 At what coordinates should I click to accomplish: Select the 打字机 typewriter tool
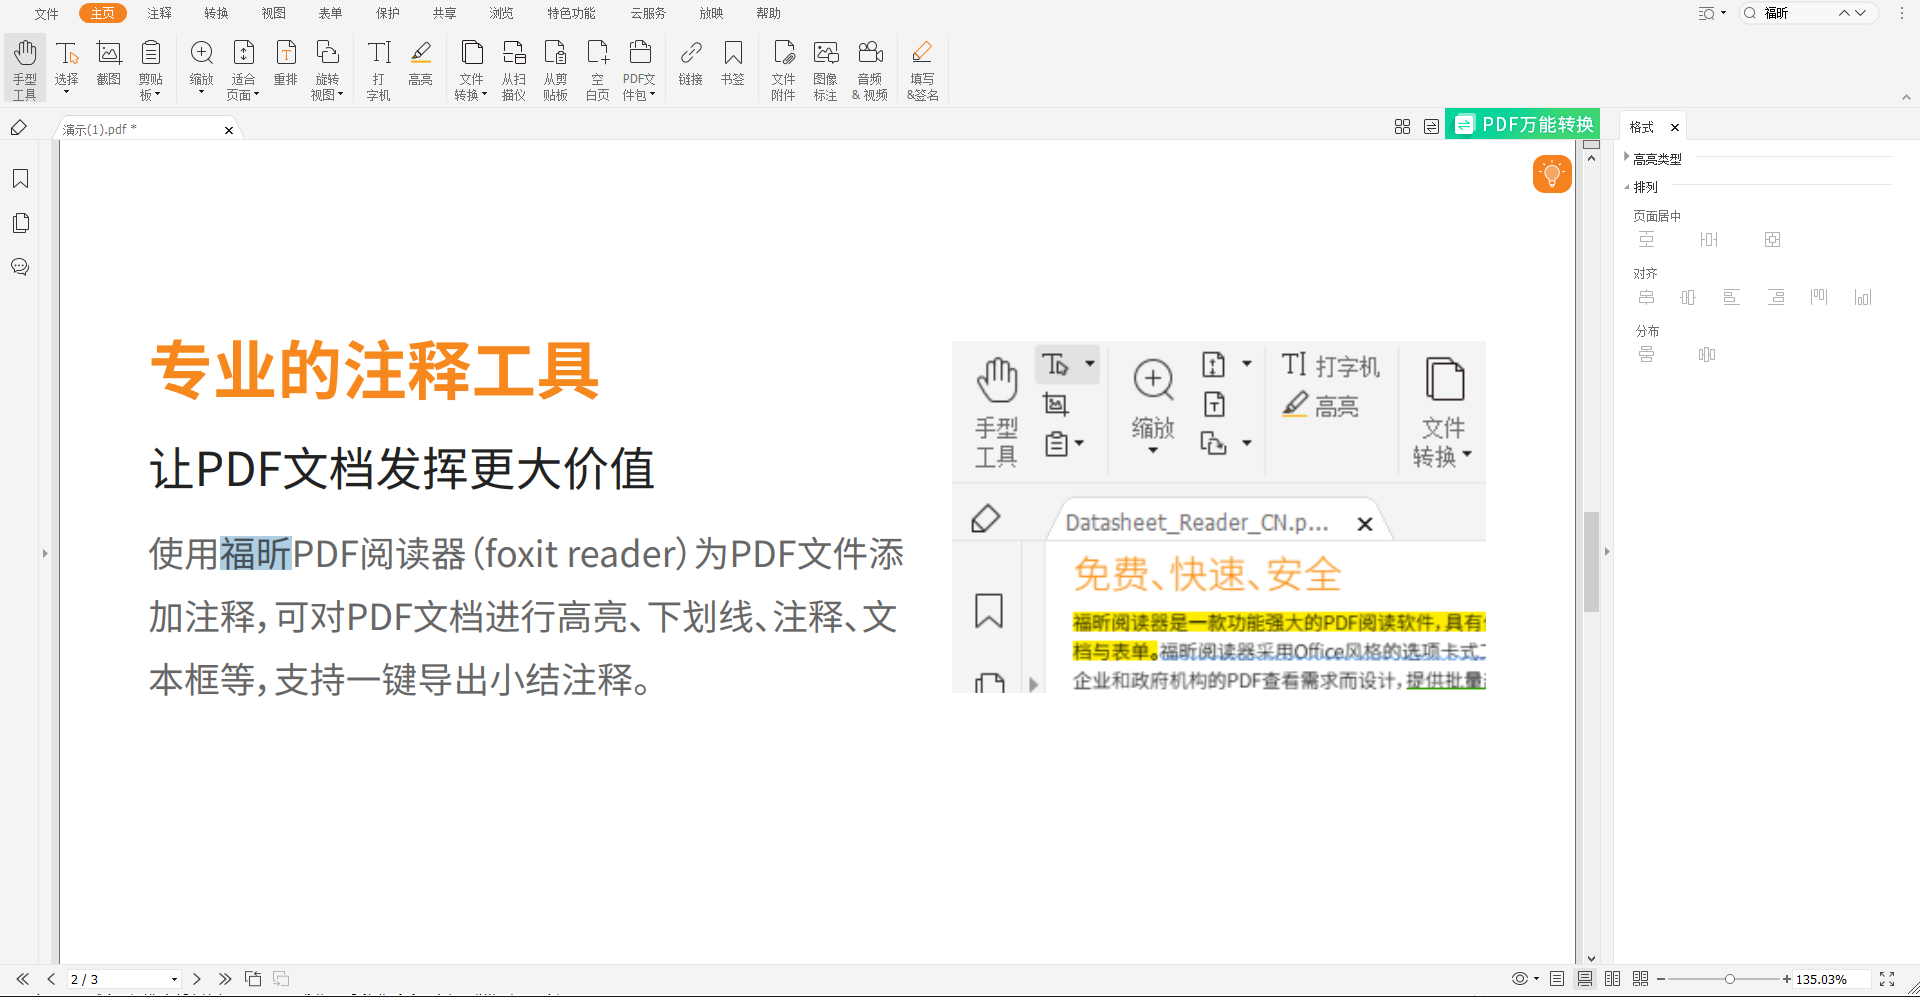pyautogui.click(x=378, y=67)
